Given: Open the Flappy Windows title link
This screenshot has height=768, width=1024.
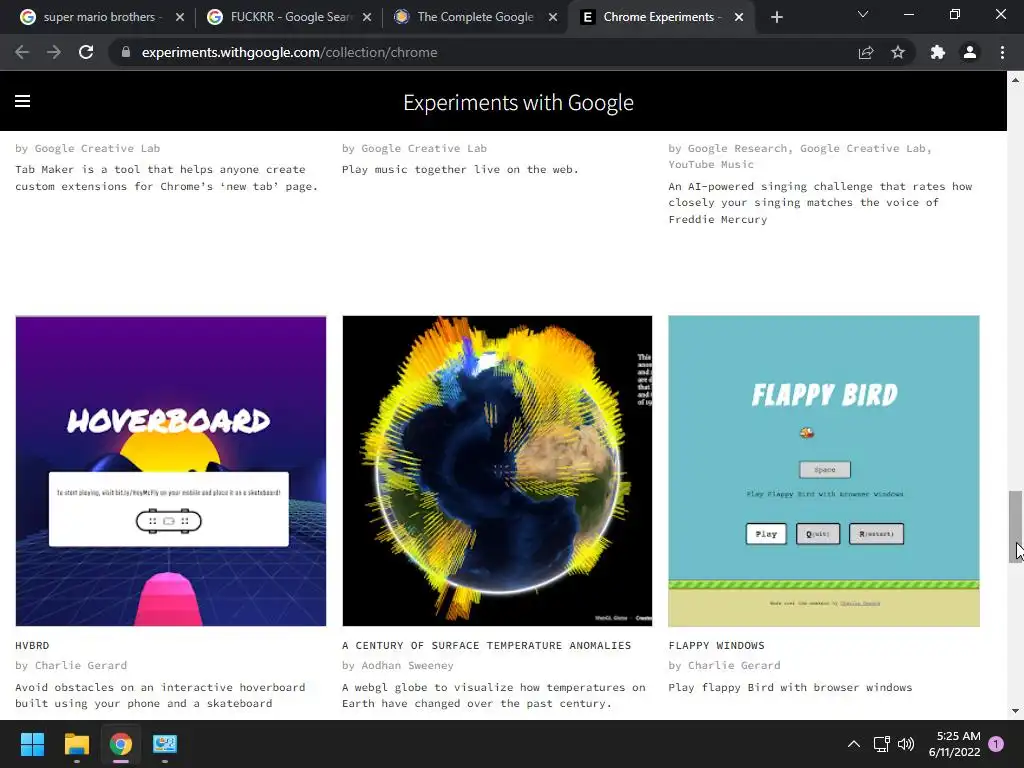Looking at the screenshot, I should 716,645.
